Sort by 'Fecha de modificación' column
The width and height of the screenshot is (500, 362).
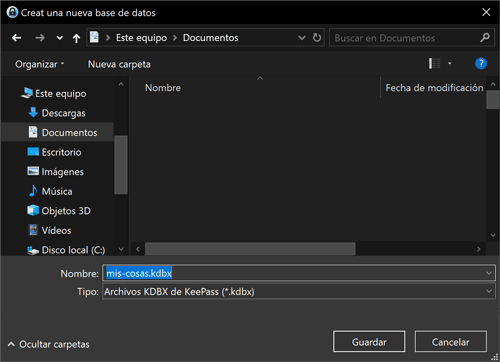(x=434, y=88)
